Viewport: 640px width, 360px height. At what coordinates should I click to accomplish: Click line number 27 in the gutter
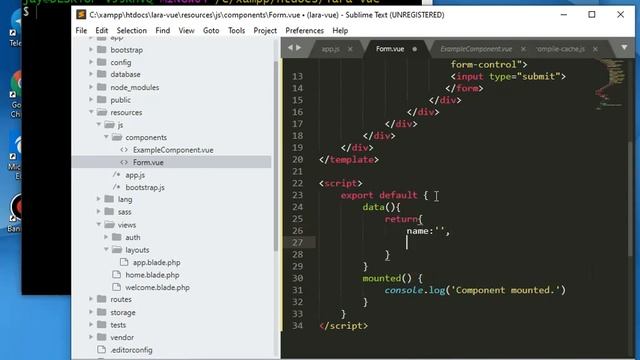tap(298, 242)
